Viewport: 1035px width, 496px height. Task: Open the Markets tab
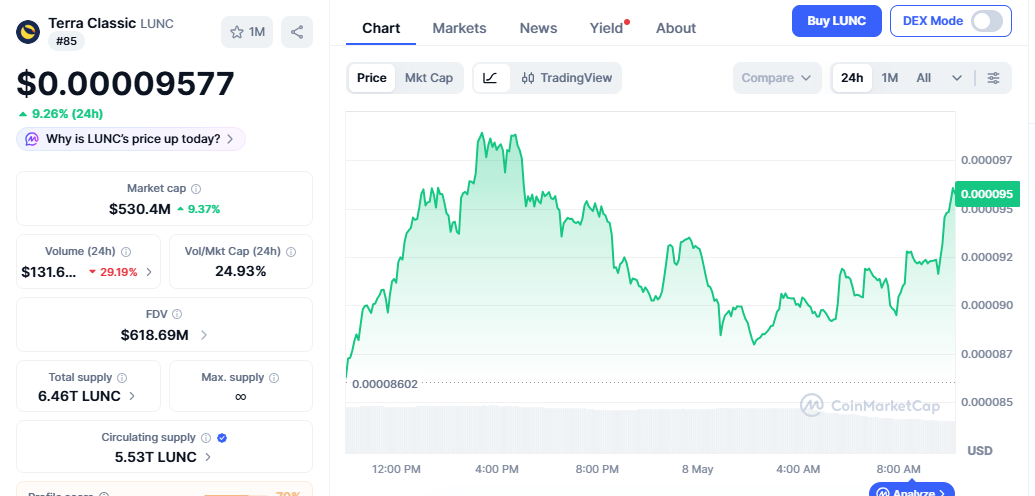(x=459, y=28)
